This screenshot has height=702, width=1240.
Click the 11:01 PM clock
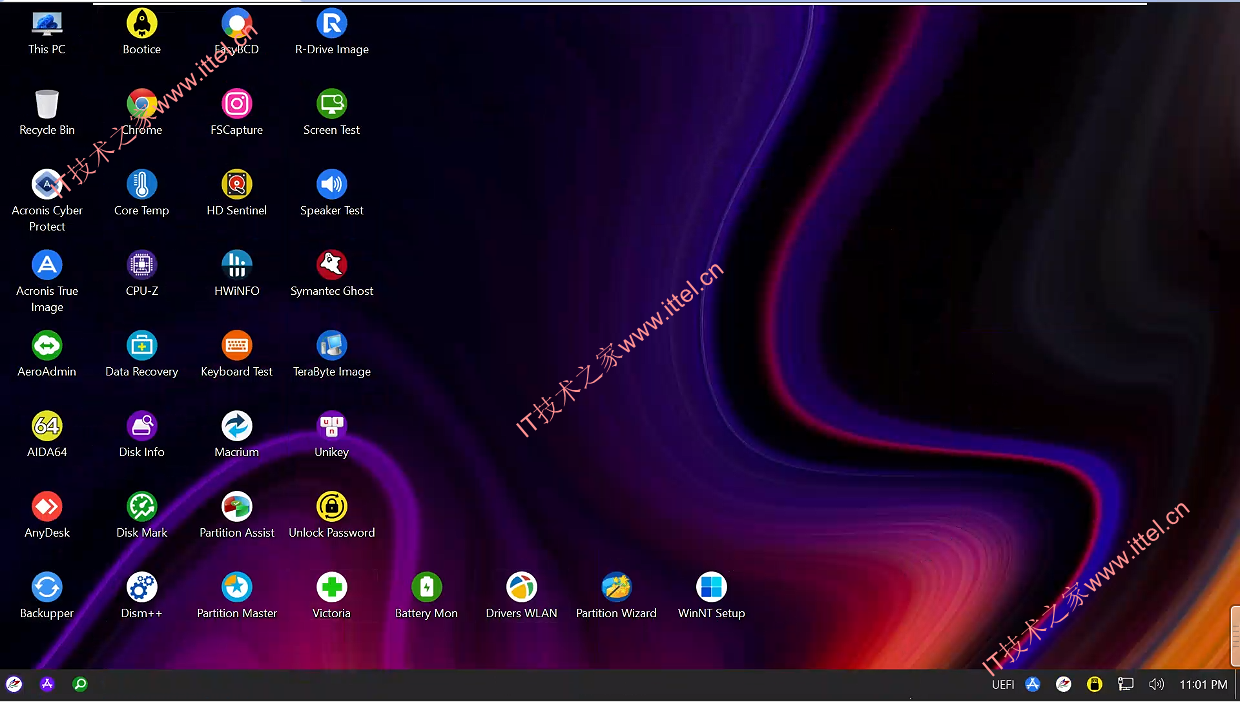pyautogui.click(x=1204, y=685)
